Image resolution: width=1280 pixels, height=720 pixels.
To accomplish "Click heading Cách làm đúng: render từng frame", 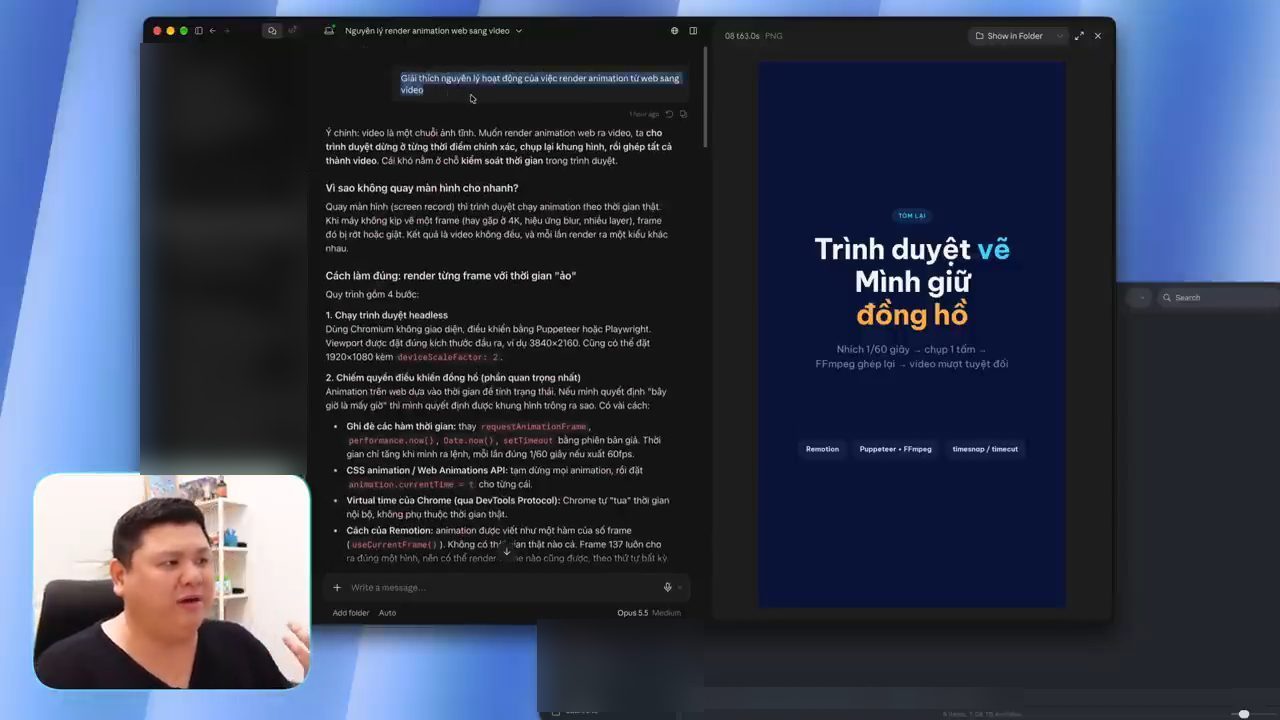I will (450, 276).
